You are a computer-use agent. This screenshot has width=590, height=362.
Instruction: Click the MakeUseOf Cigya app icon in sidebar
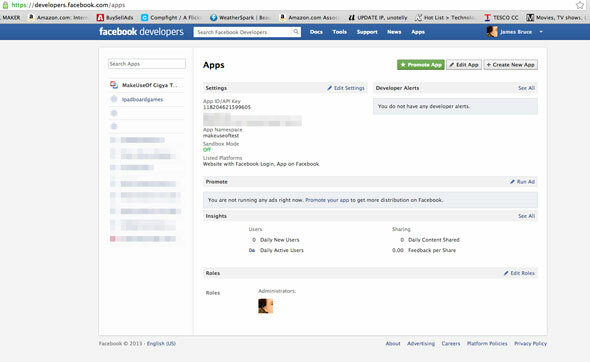[x=114, y=85]
